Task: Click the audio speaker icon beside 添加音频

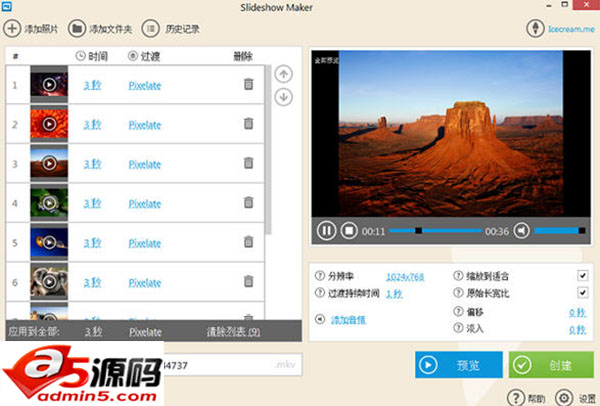Action: click(x=320, y=319)
